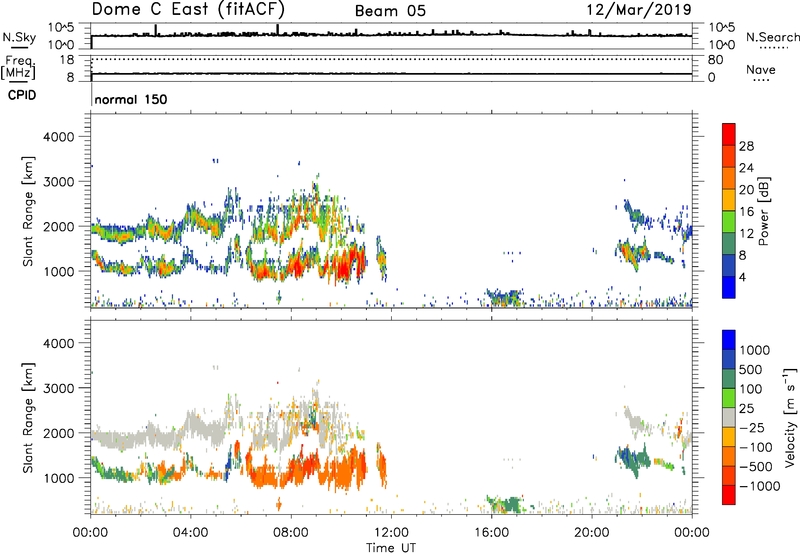Click the "16:00" time tick label
The width and height of the screenshot is (800, 554).
tap(491, 533)
